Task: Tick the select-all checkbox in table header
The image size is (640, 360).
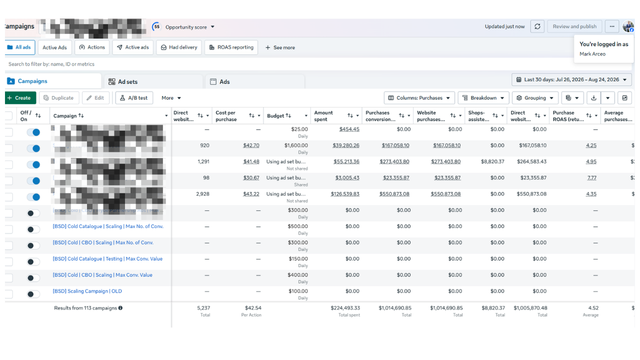Action: [x=9, y=116]
